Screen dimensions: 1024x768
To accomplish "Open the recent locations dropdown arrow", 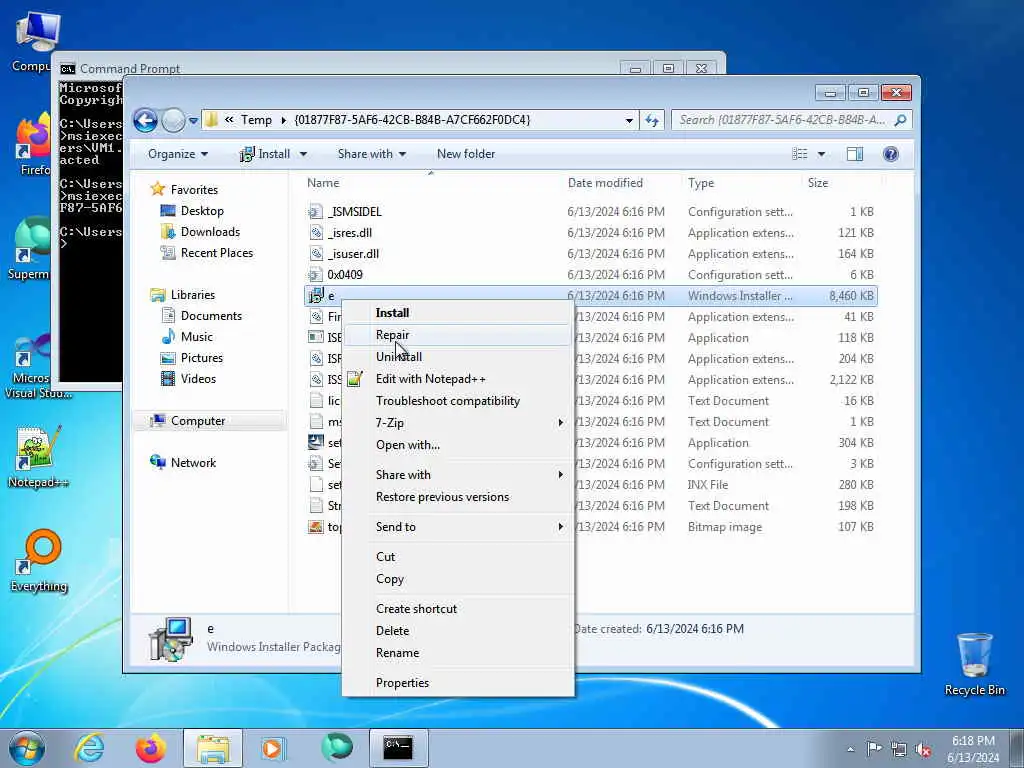I will (x=193, y=121).
